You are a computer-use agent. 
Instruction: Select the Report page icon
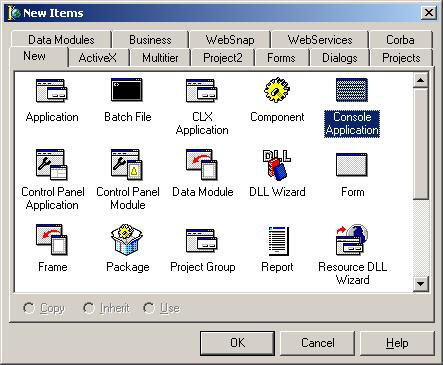click(x=278, y=241)
